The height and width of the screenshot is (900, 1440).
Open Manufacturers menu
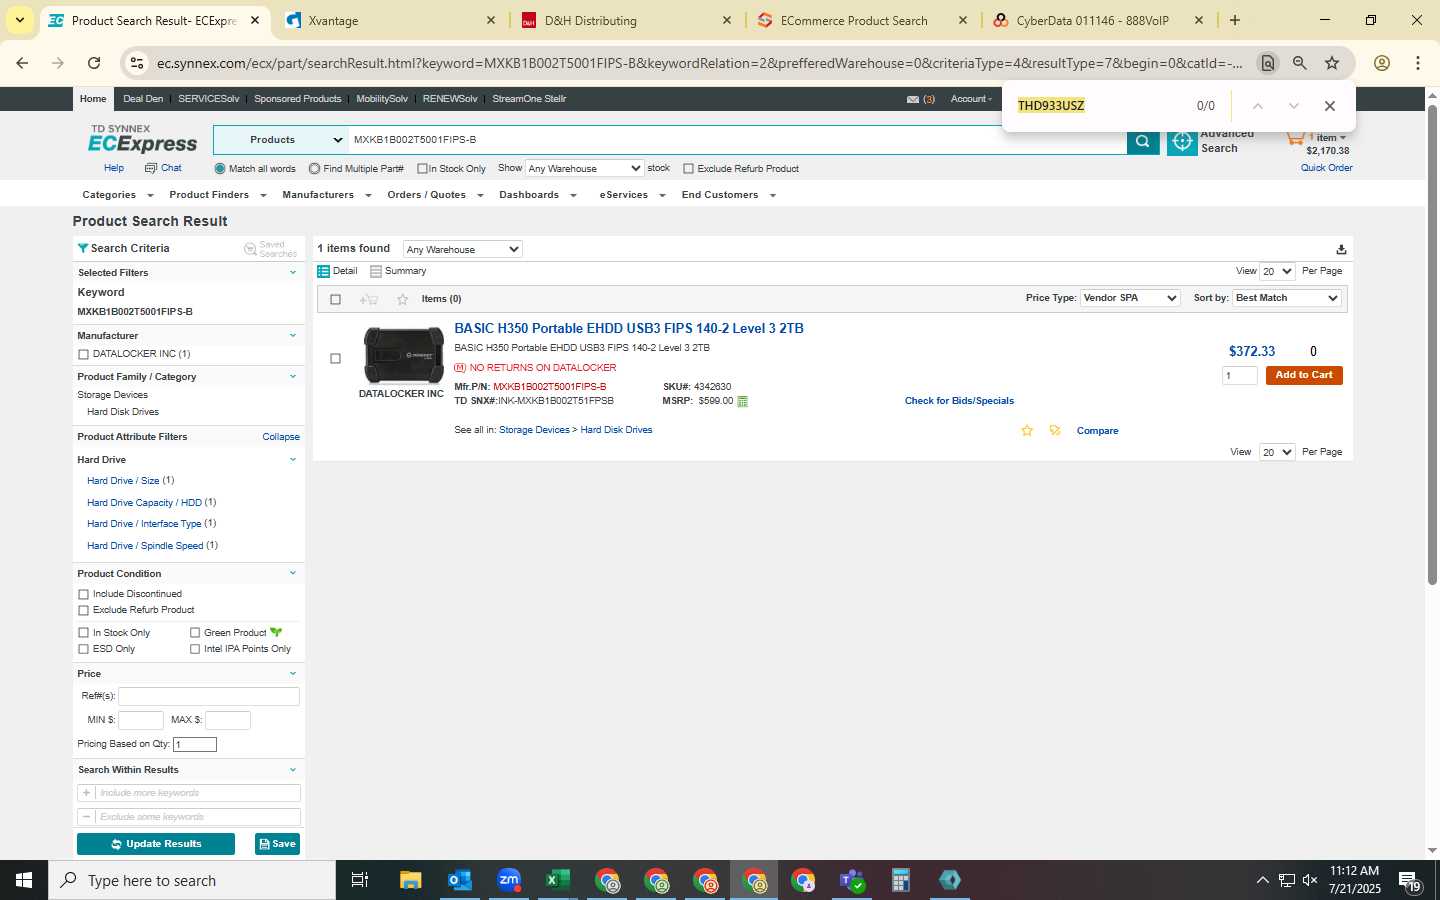click(326, 195)
